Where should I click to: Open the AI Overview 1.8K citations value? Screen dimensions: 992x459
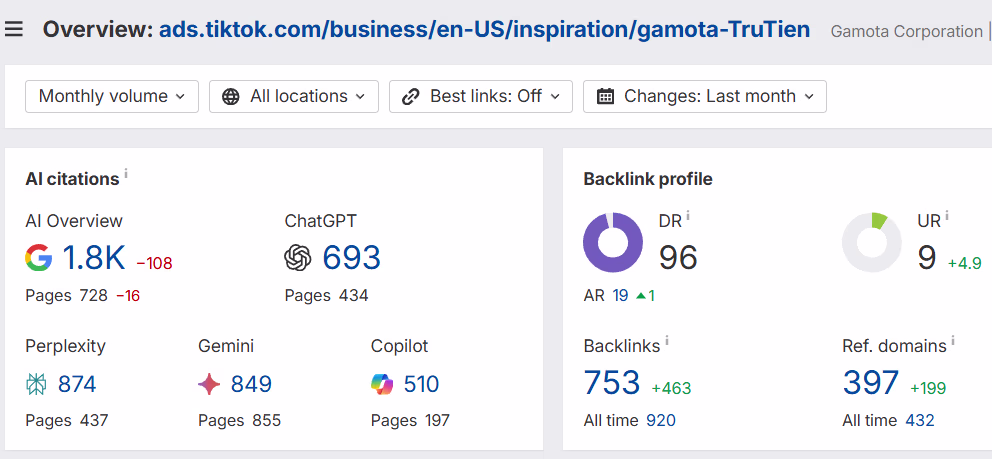click(94, 258)
